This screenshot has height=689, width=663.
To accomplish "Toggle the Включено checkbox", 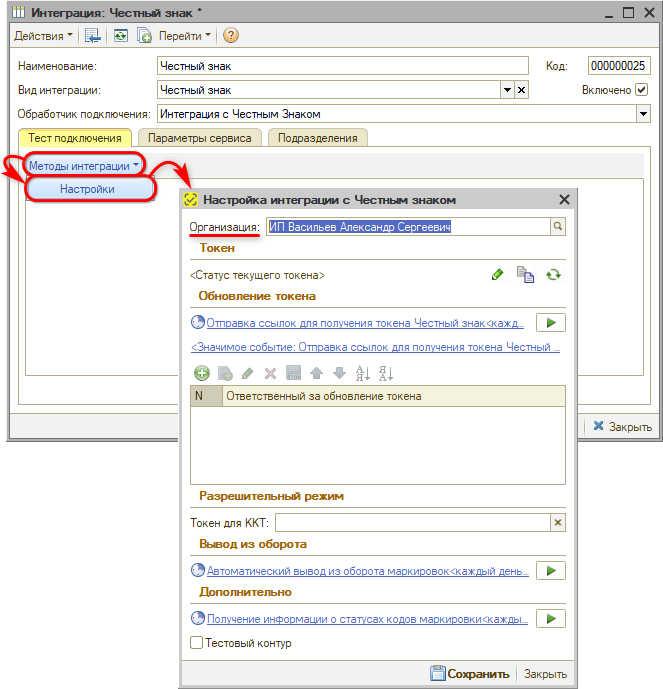I will (642, 90).
